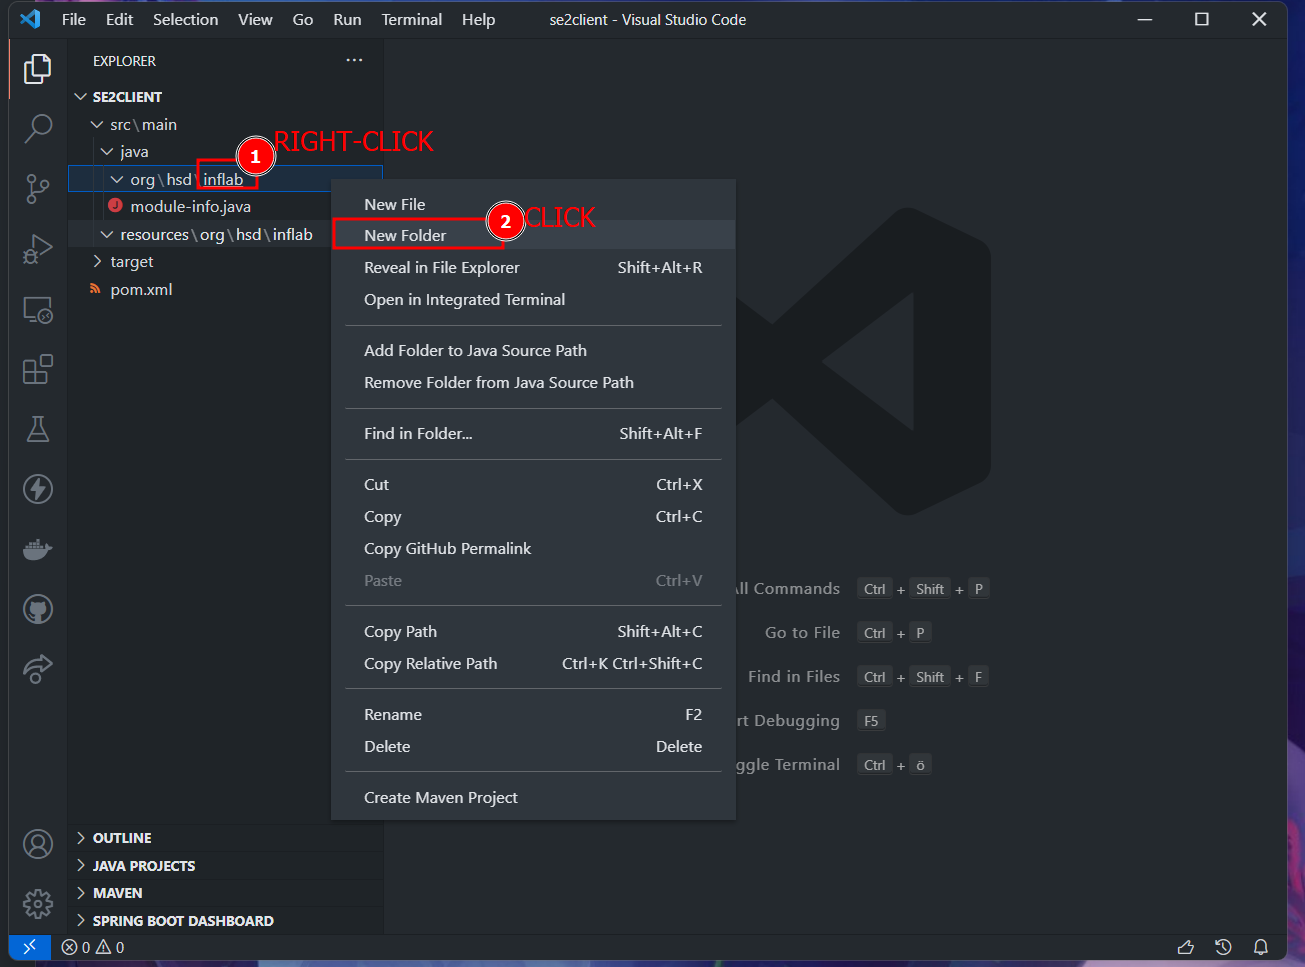Choose Delete from context menu
Image resolution: width=1305 pixels, height=967 pixels.
(533, 746)
